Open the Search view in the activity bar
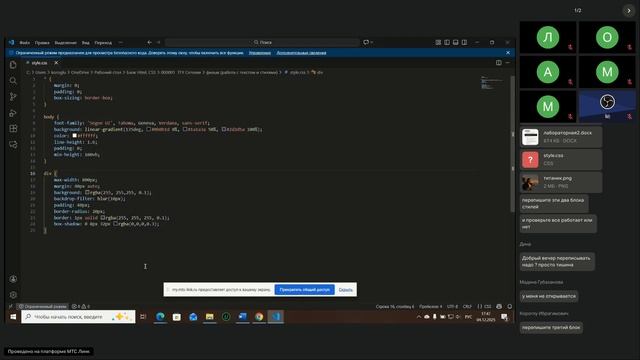The height and width of the screenshot is (360, 640). point(13,81)
